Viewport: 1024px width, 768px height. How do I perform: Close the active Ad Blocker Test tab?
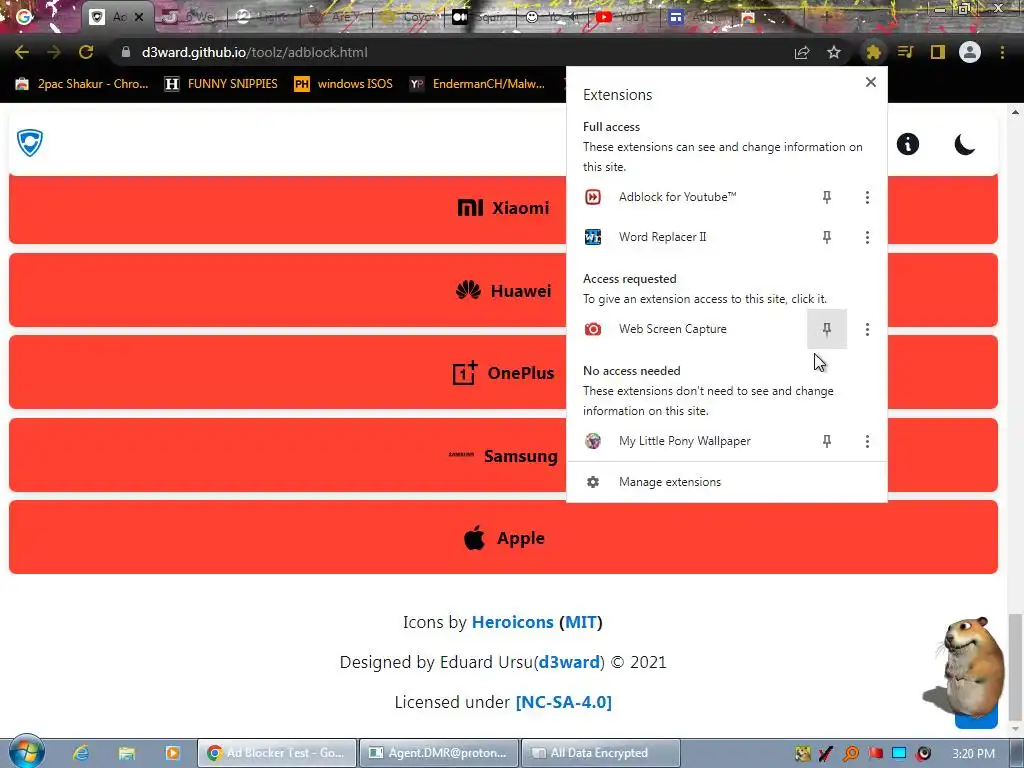tap(139, 17)
